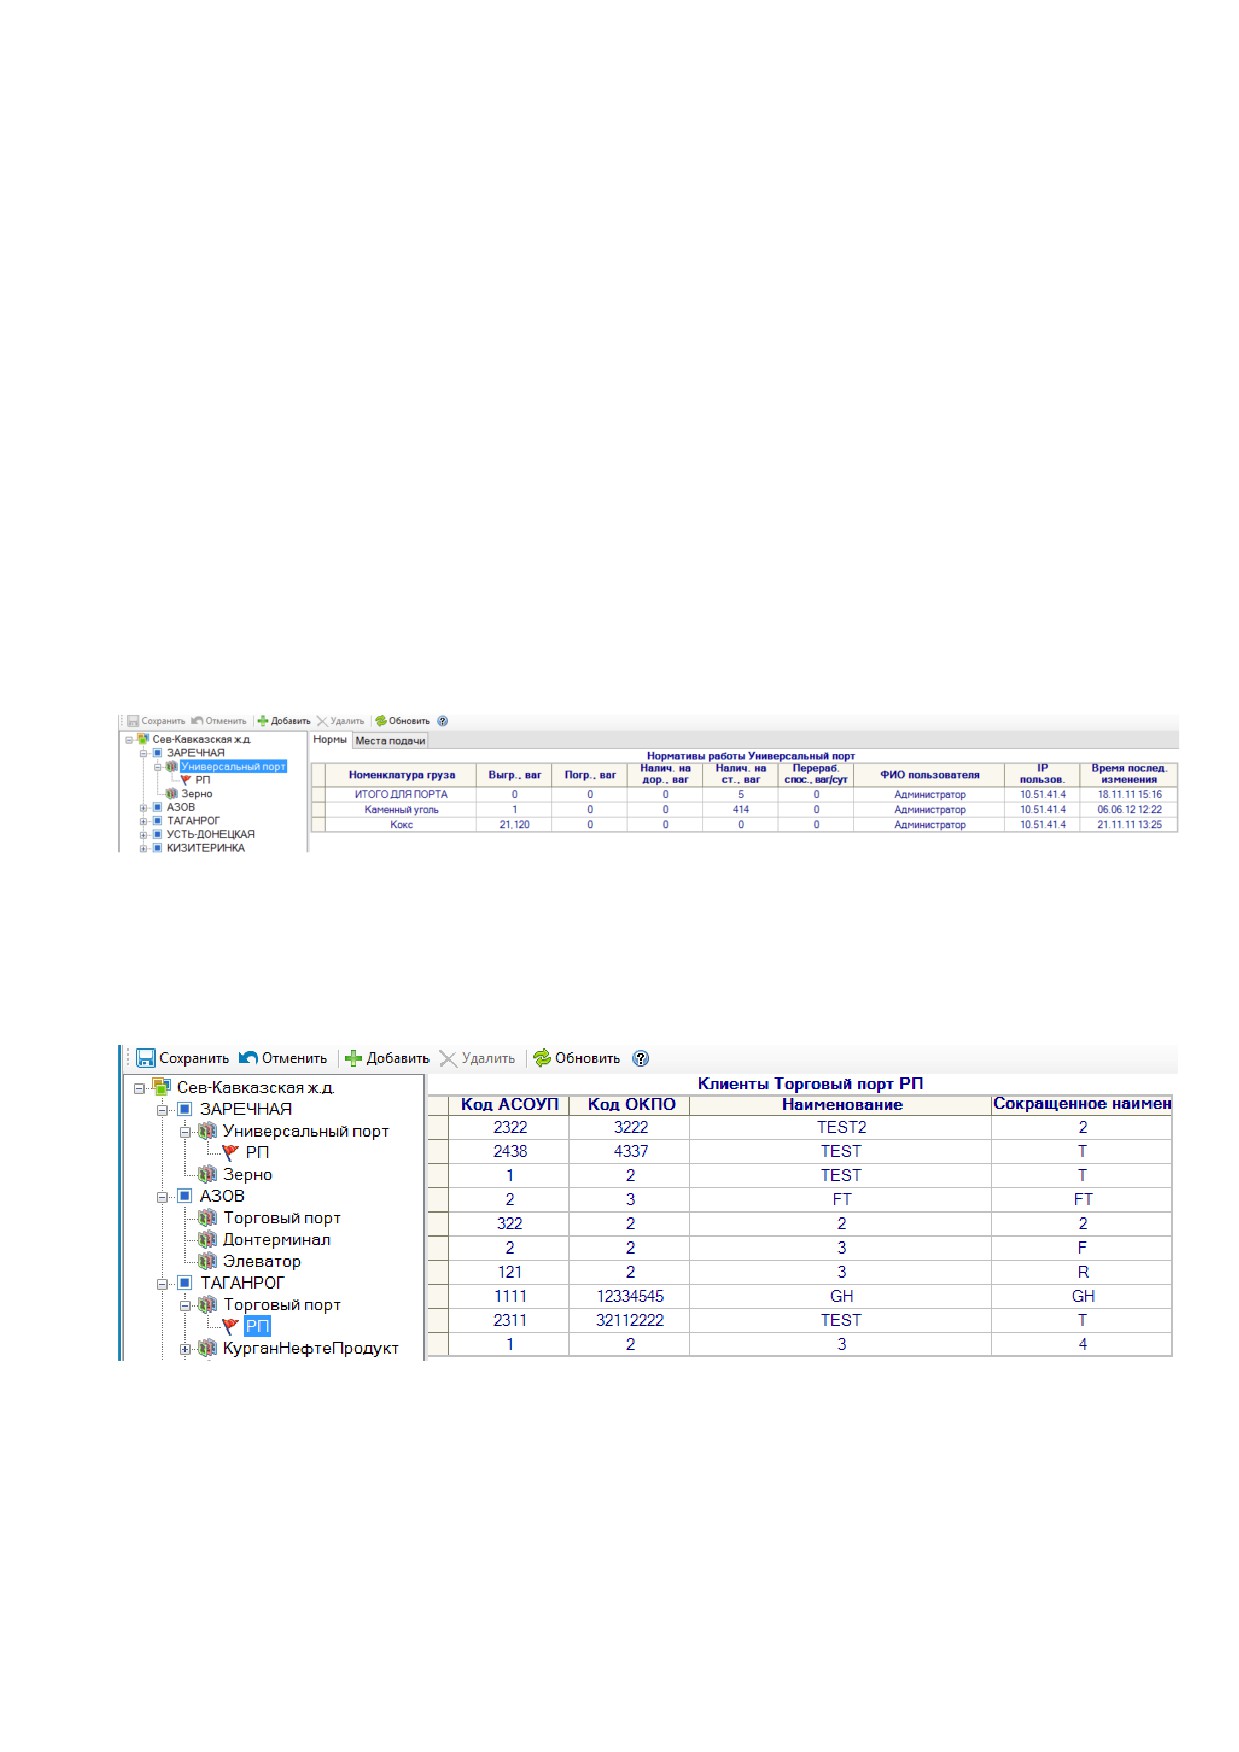Image resolution: width=1239 pixels, height=1752 pixels.
Task: Select Торговый порт under АЗОВ
Action: 282,1218
